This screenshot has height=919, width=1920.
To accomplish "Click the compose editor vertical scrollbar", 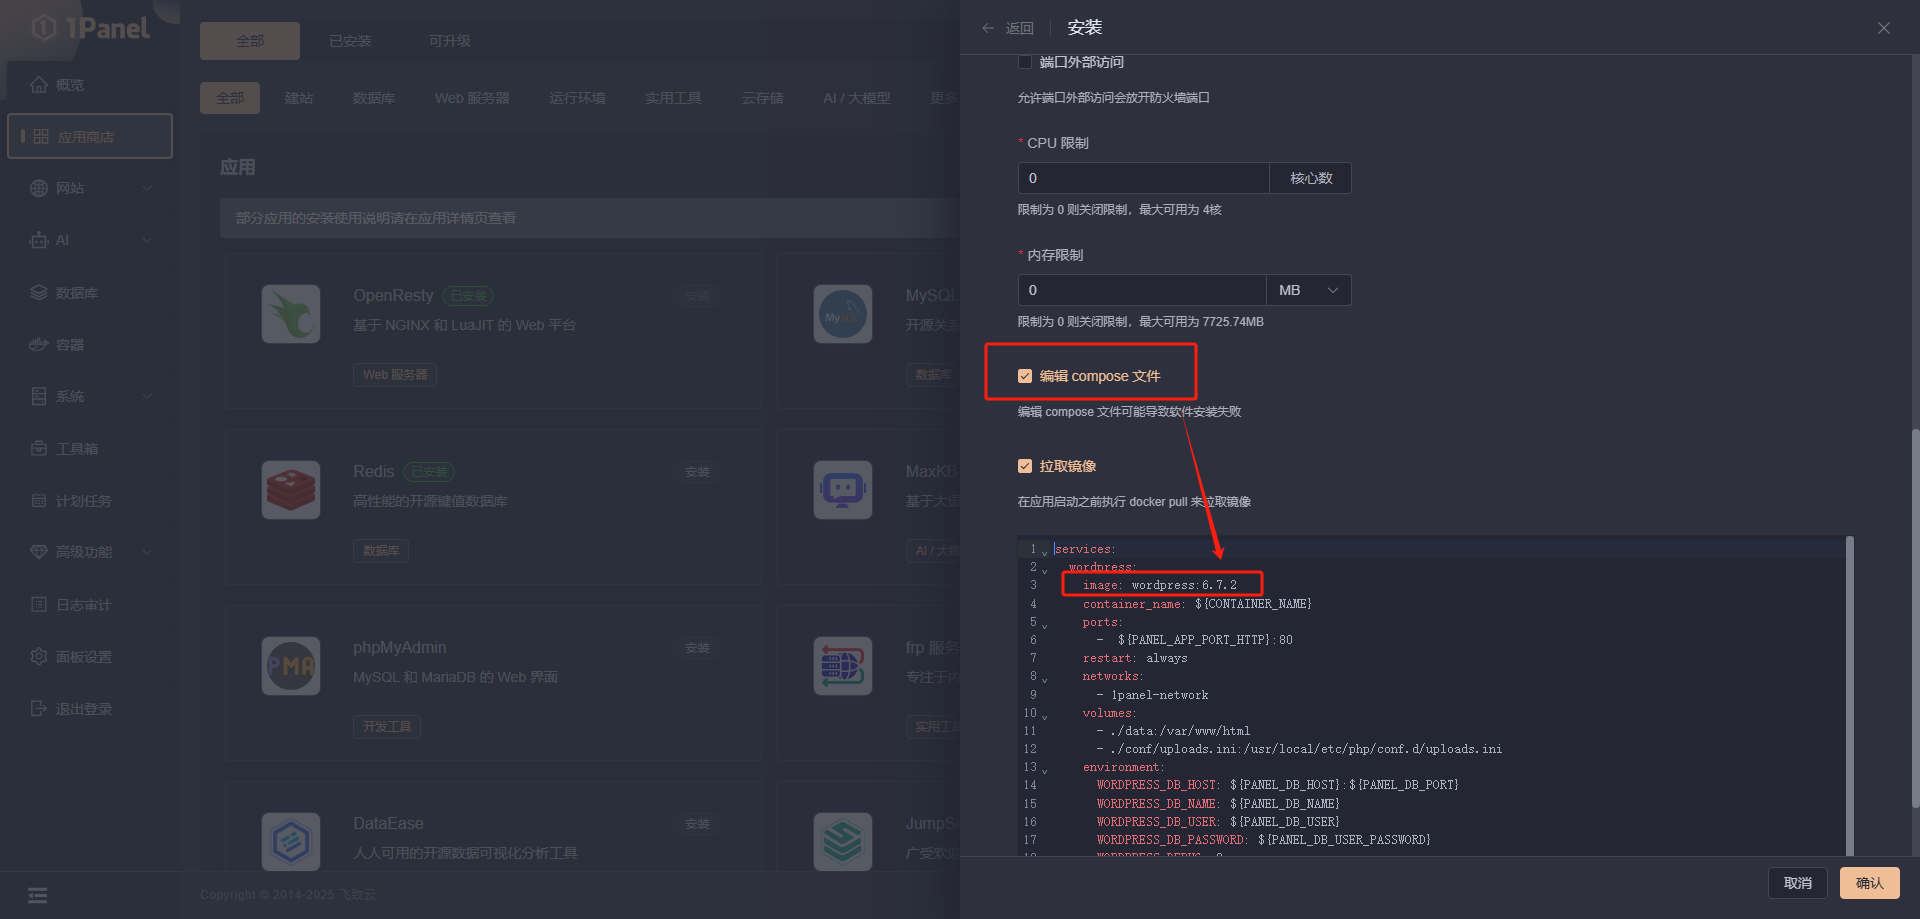I will point(1849,695).
